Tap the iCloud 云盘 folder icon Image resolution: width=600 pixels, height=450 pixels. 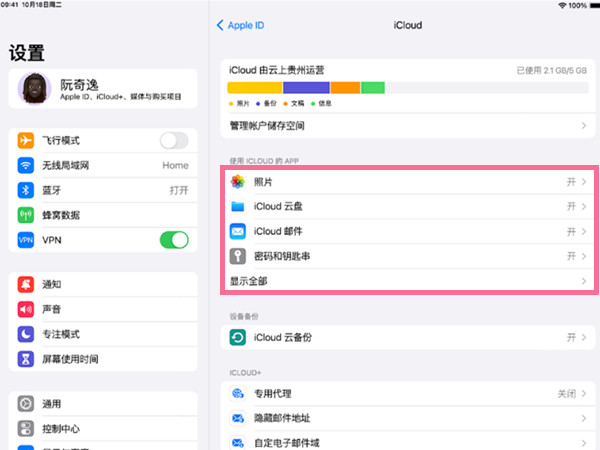coord(238,207)
